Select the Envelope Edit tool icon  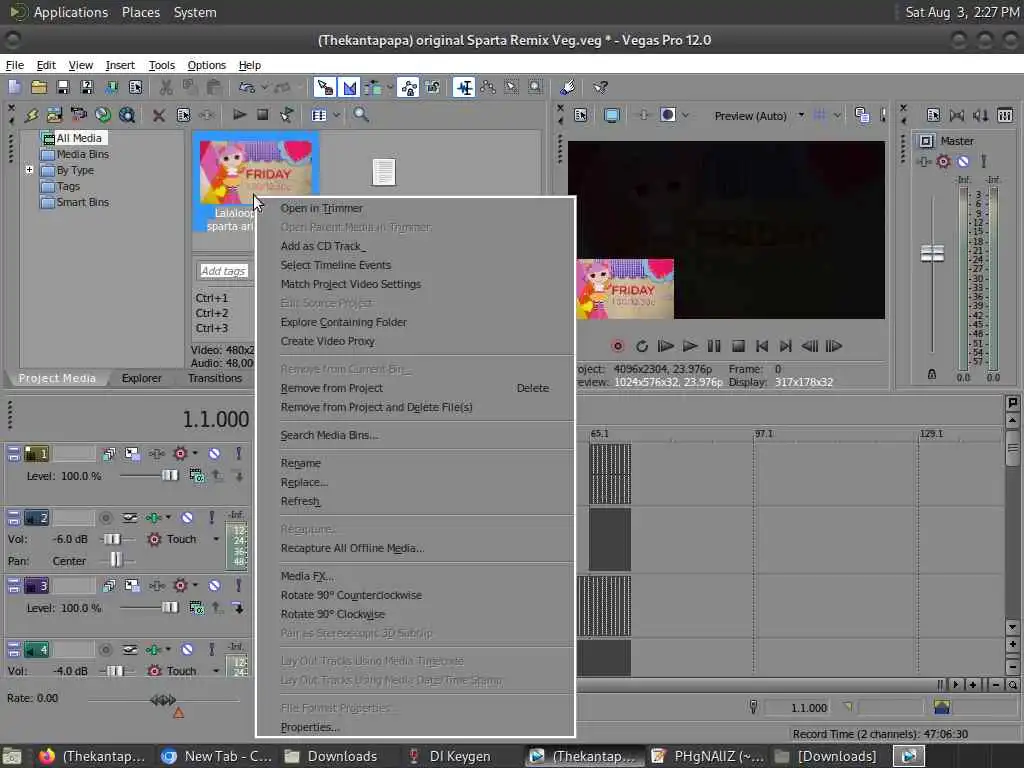click(x=488, y=87)
